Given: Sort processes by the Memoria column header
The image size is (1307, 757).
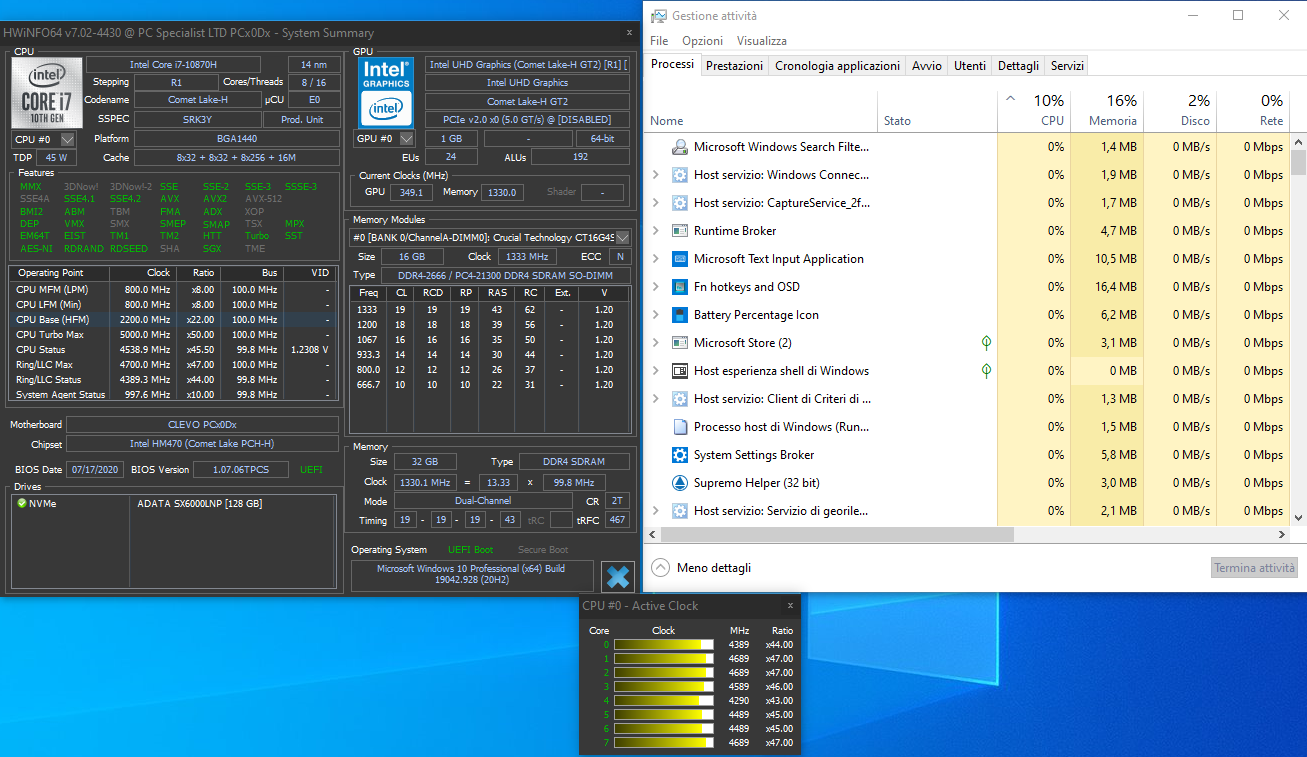Looking at the screenshot, I should (1107, 112).
